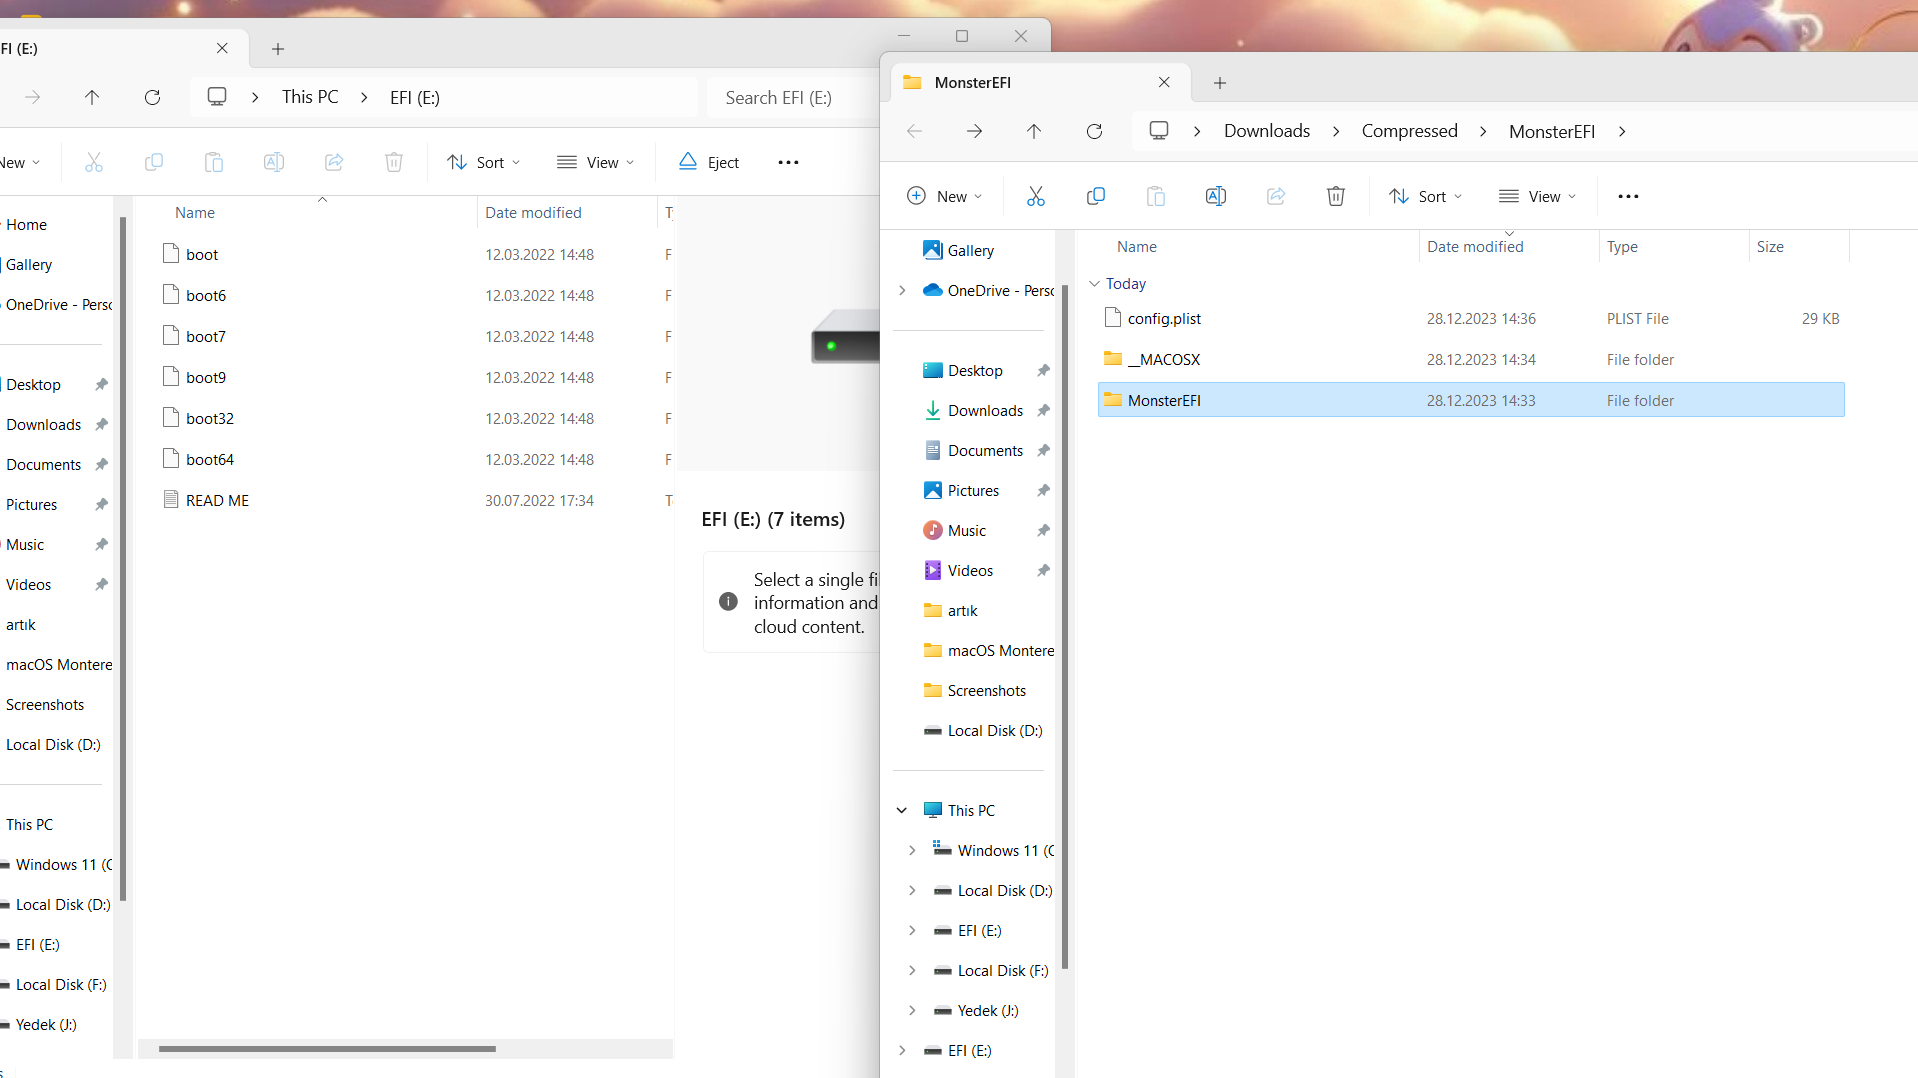Go up one folder level in MonsterEFI window
Viewport: 1918px width, 1078px height.
(x=1034, y=131)
